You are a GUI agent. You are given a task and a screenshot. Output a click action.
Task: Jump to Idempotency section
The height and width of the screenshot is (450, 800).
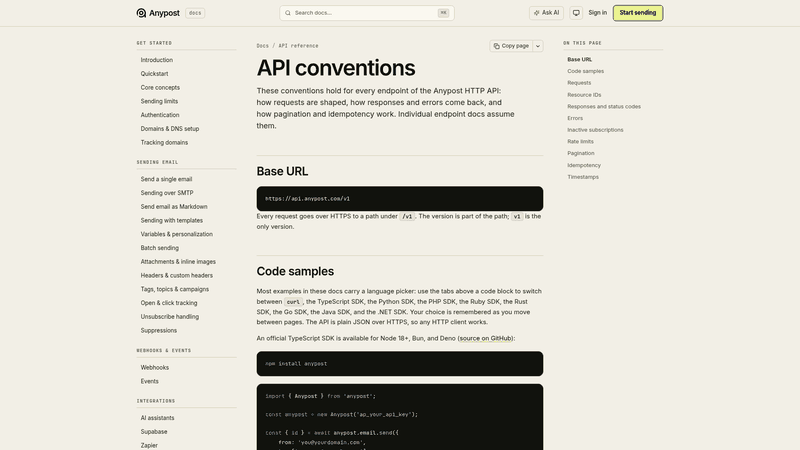tap(584, 165)
